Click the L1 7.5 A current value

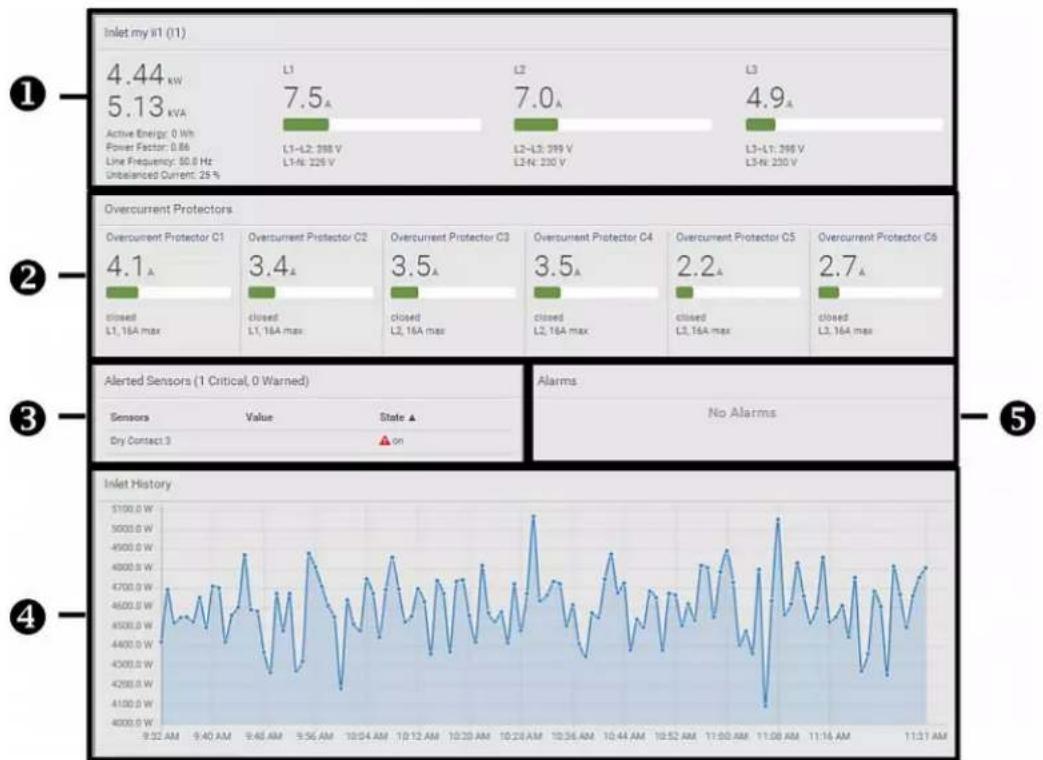click(x=307, y=98)
